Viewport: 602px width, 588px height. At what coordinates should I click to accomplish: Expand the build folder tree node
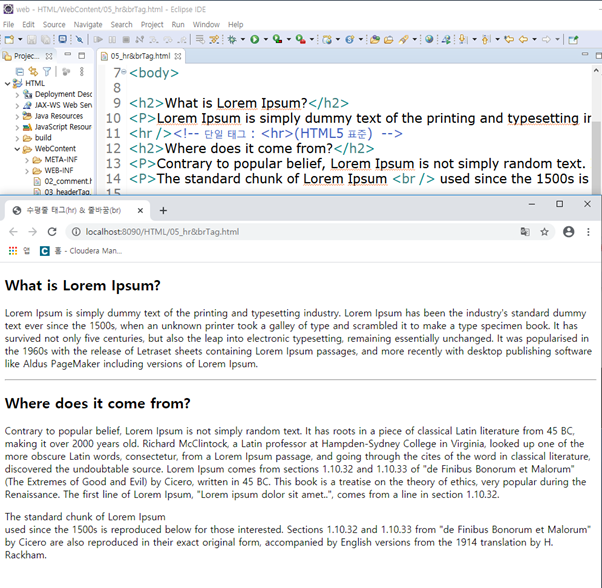point(17,138)
